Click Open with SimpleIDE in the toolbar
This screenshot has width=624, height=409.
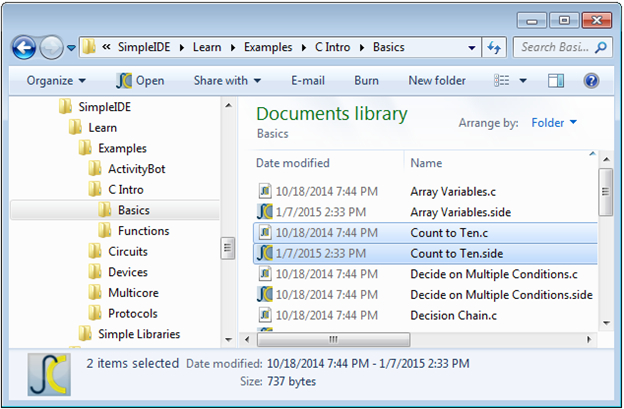(140, 81)
